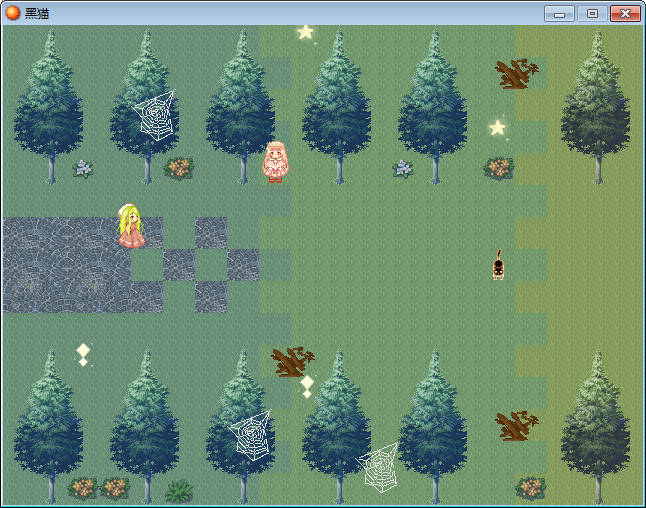Close the 黑猫 game window
The image size is (646, 508).
coord(624,13)
